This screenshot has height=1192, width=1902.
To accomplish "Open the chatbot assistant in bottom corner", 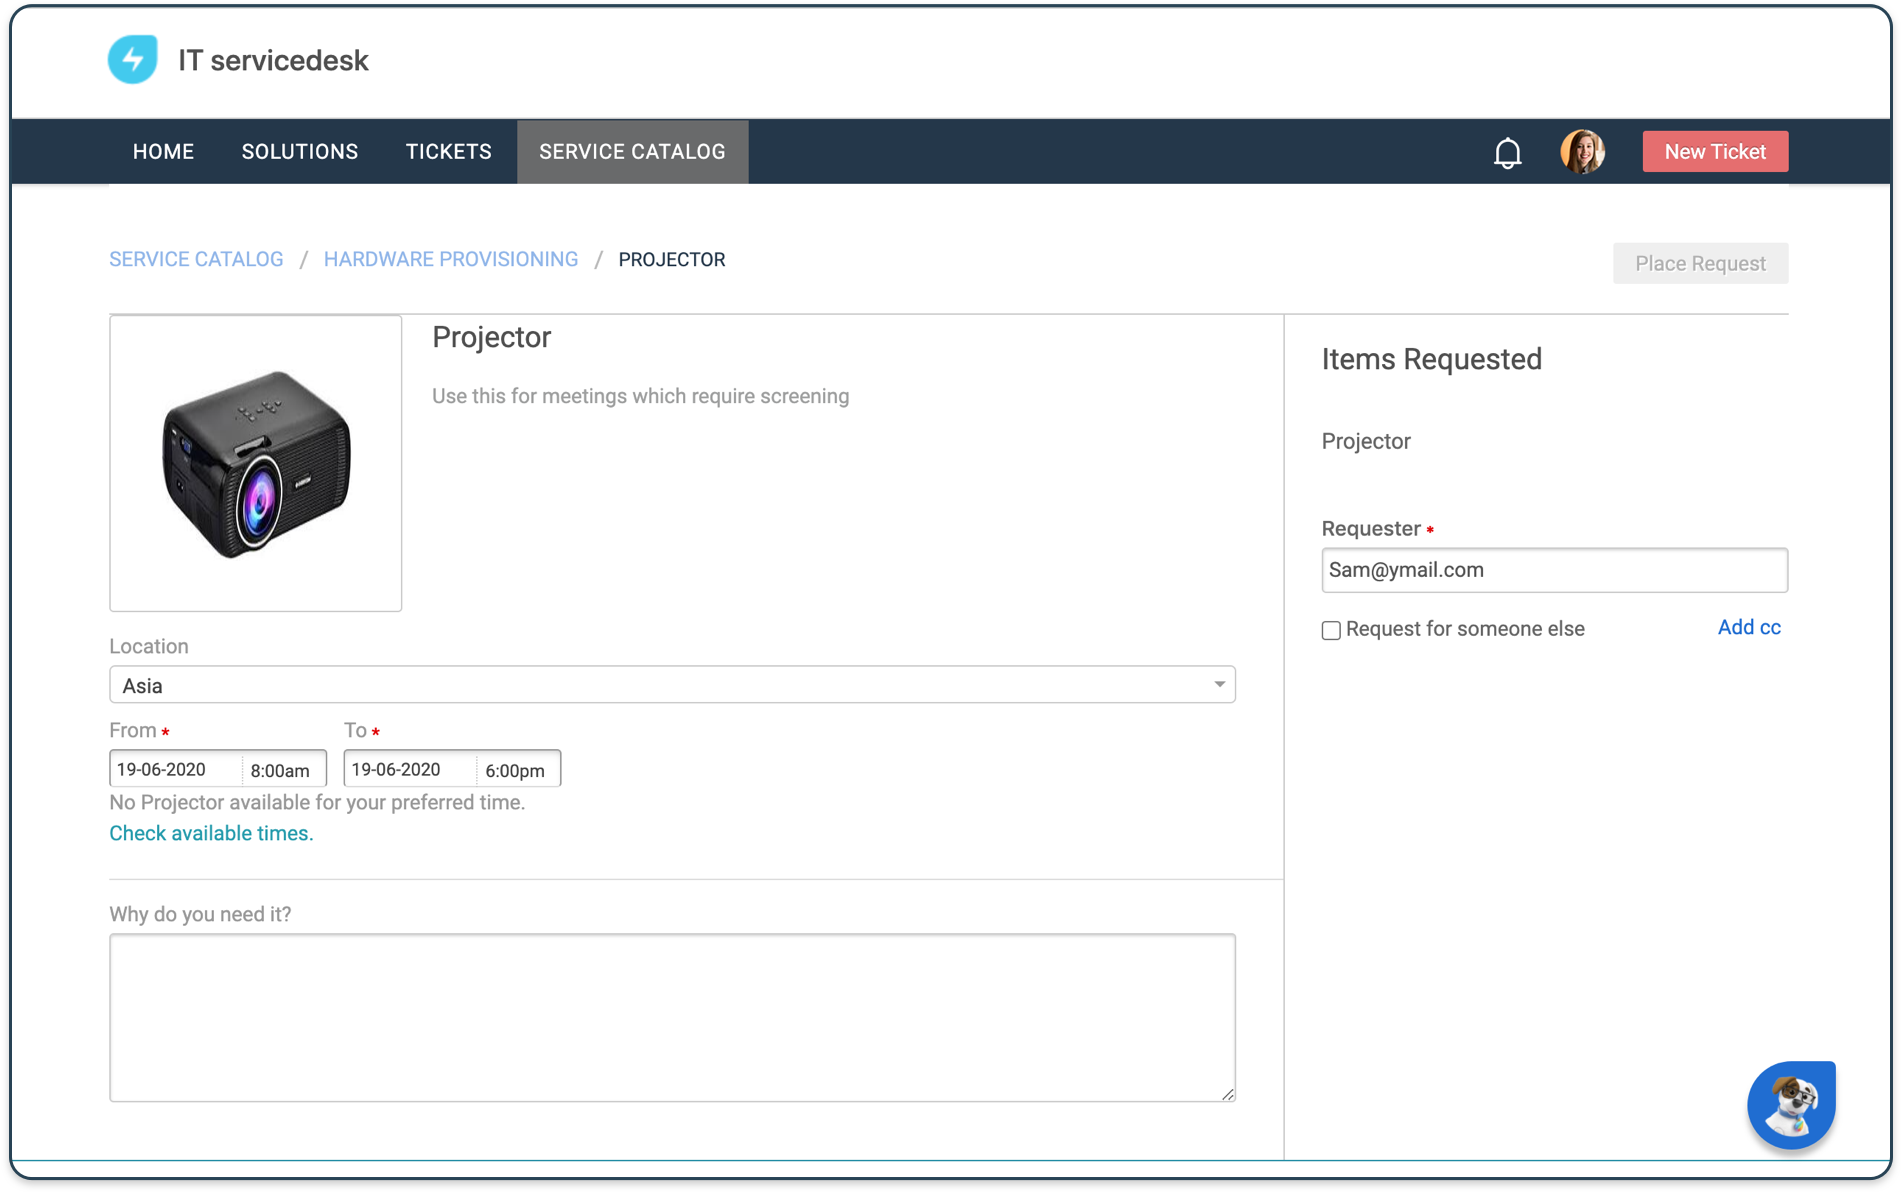I will pyautogui.click(x=1791, y=1105).
